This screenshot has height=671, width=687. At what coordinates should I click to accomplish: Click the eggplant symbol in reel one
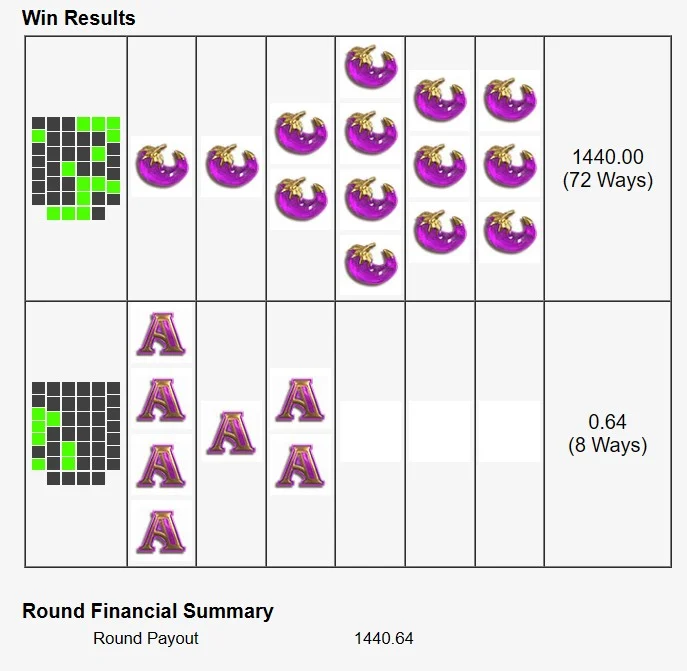[162, 166]
